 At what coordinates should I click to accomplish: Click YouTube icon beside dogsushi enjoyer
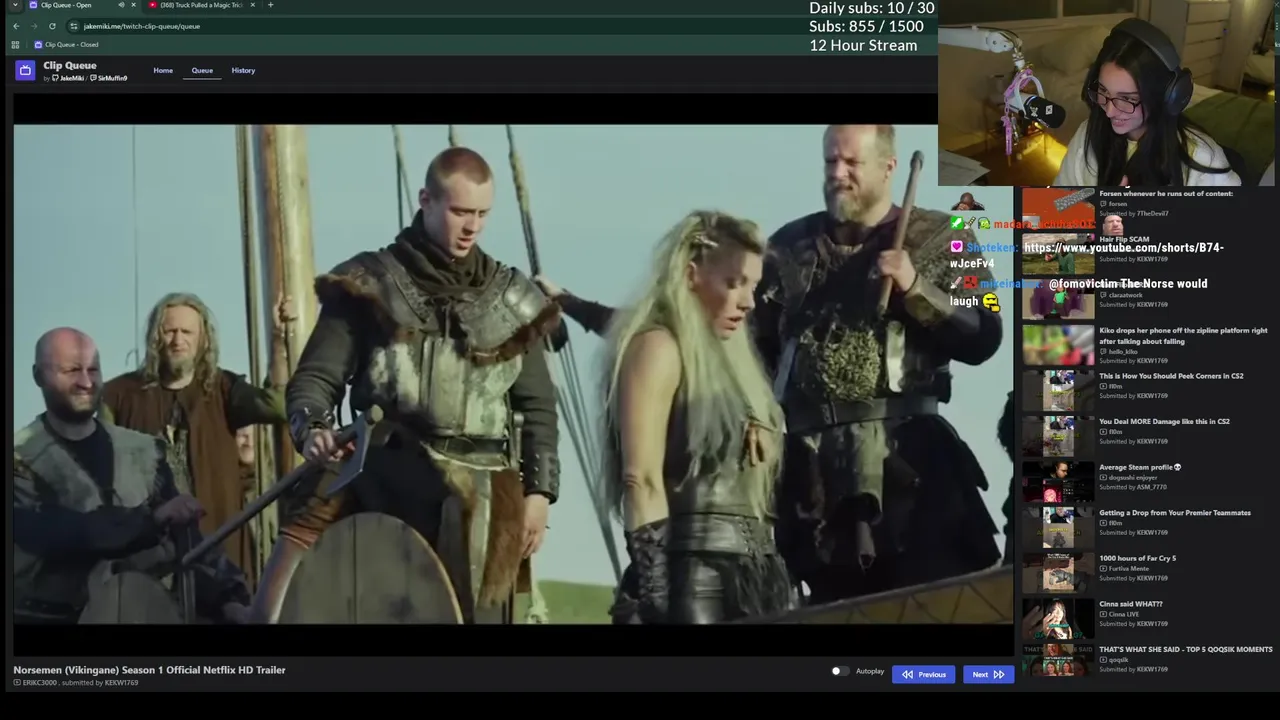pos(1103,478)
